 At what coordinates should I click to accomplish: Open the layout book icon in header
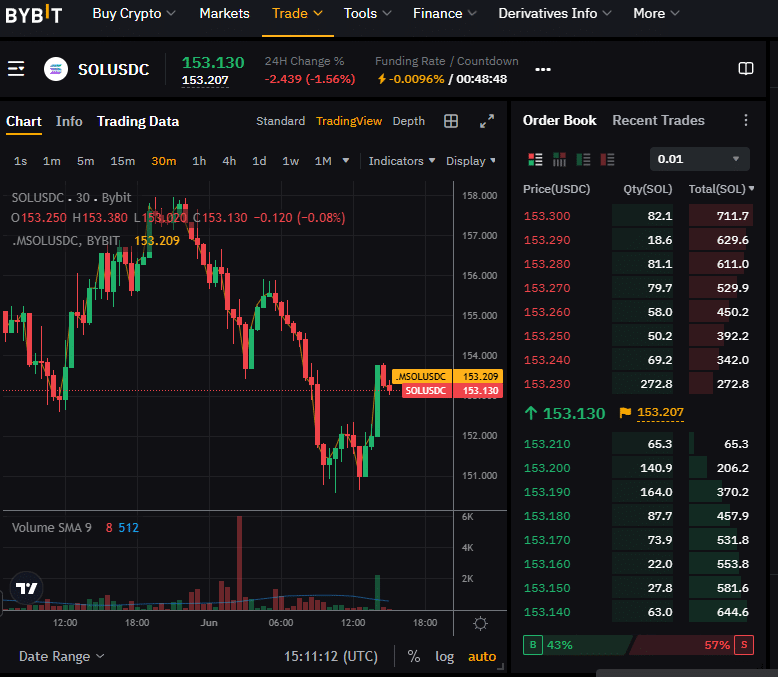(746, 68)
